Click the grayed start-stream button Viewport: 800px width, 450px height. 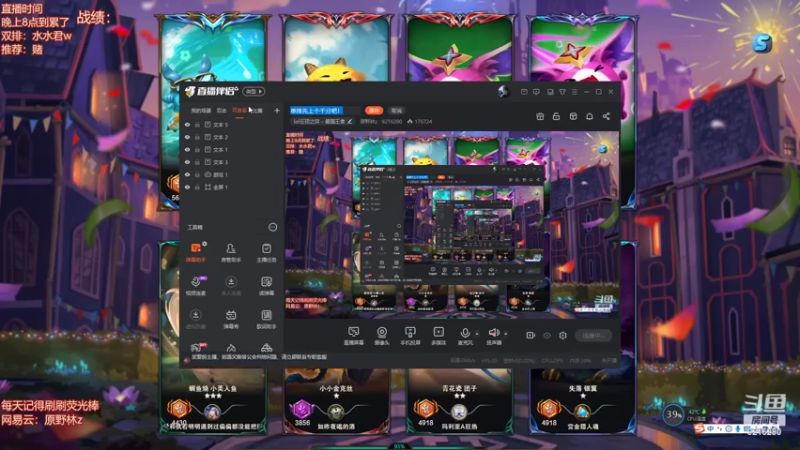tap(593, 336)
